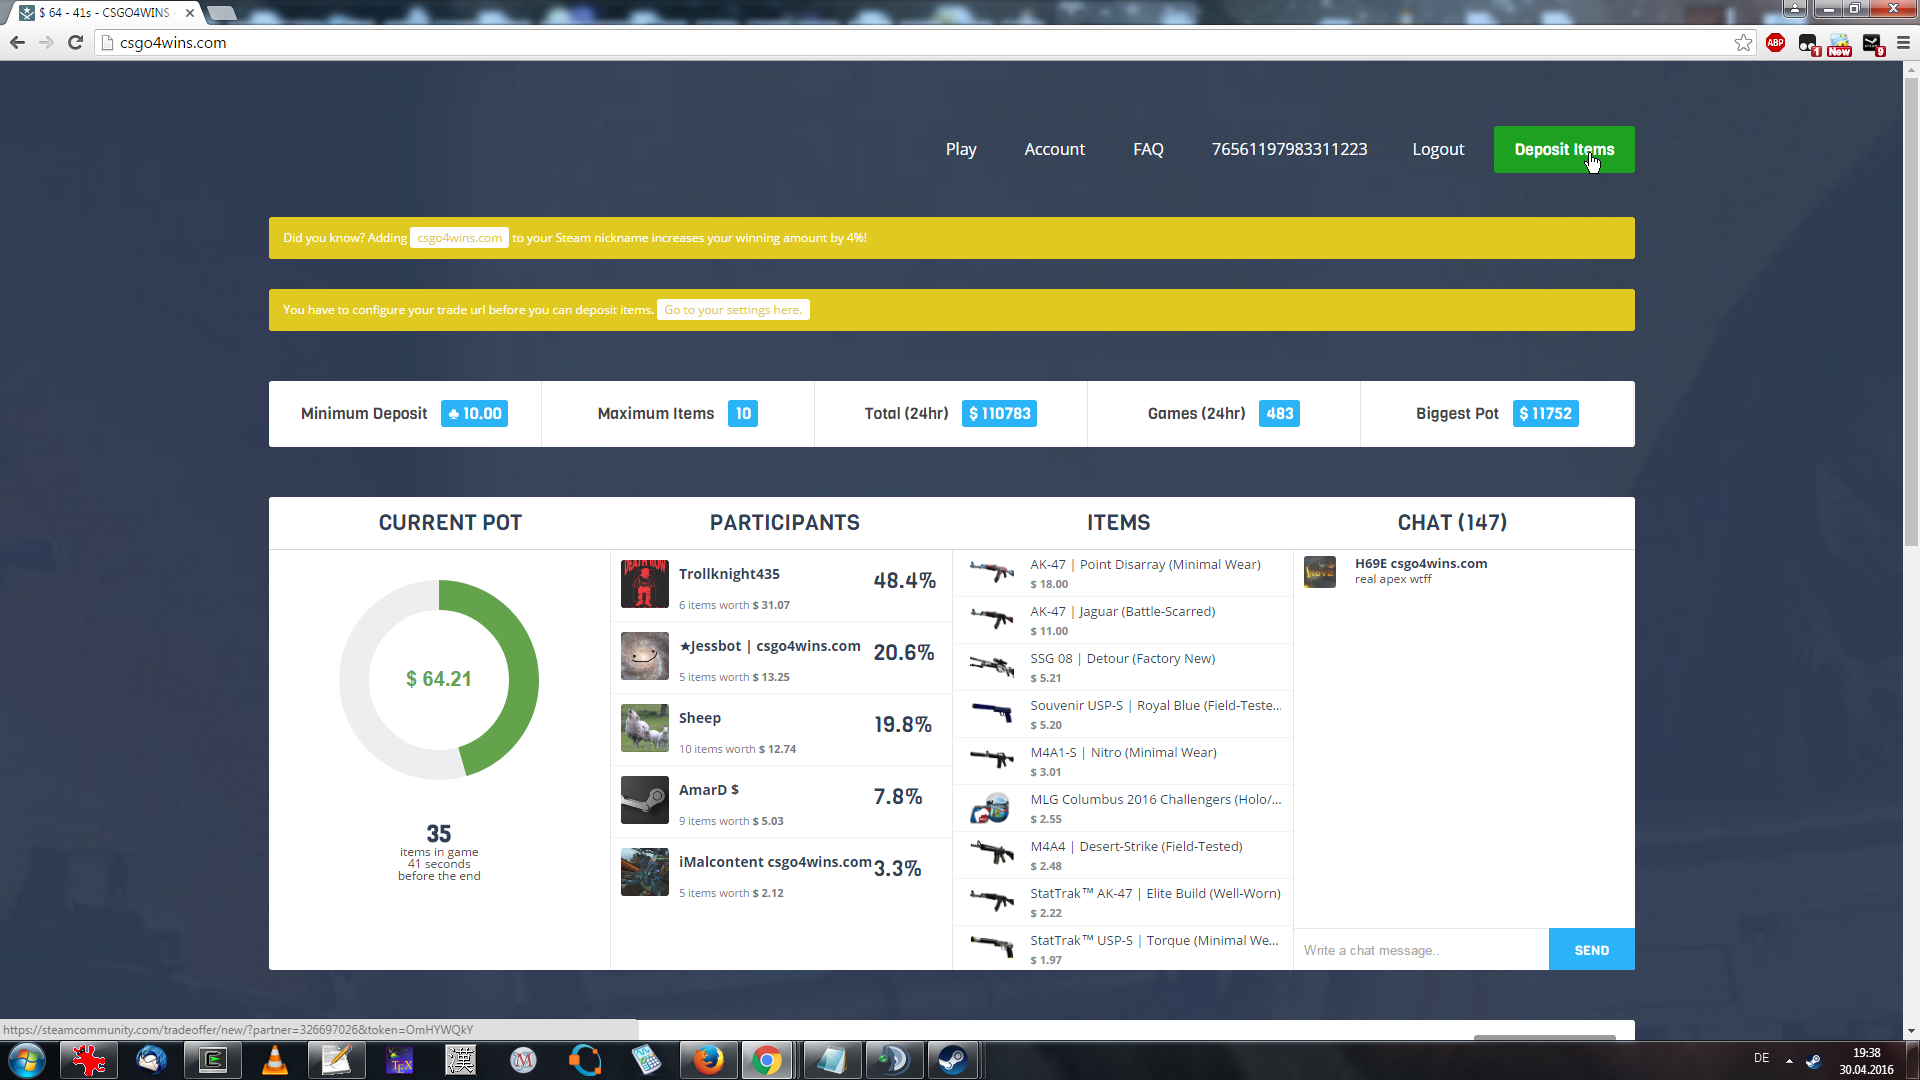The width and height of the screenshot is (1920, 1080).
Task: Click the csgo4wins.com nickname link
Action: tap(459, 238)
